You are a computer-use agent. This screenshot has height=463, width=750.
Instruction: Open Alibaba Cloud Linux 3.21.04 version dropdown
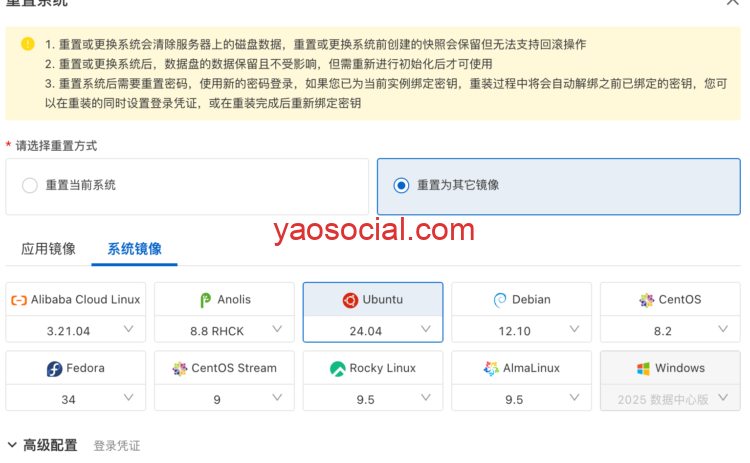(x=75, y=330)
